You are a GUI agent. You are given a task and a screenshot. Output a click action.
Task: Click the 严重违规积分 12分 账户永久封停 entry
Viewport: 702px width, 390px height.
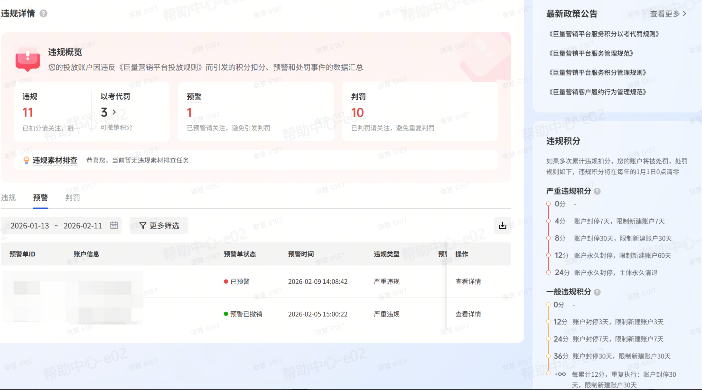[612, 255]
